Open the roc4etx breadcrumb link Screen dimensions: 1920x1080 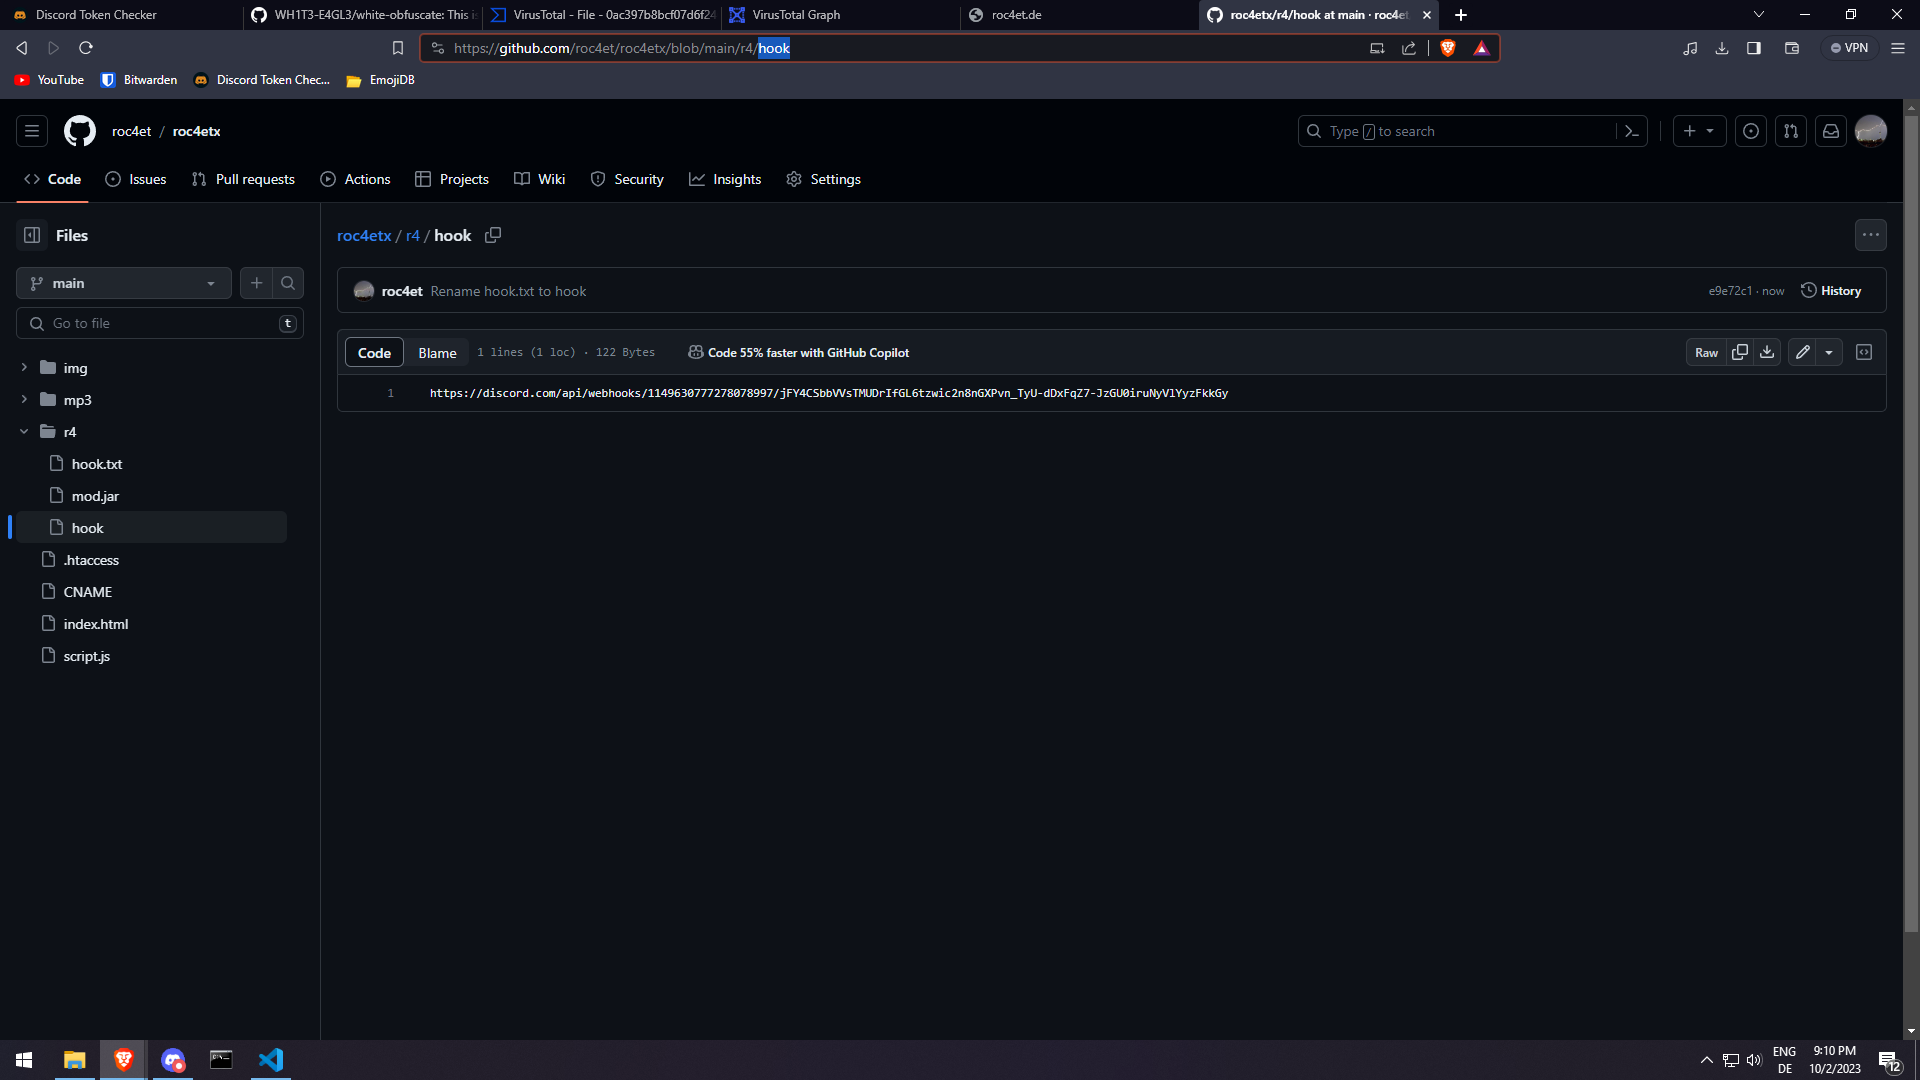[364, 236]
